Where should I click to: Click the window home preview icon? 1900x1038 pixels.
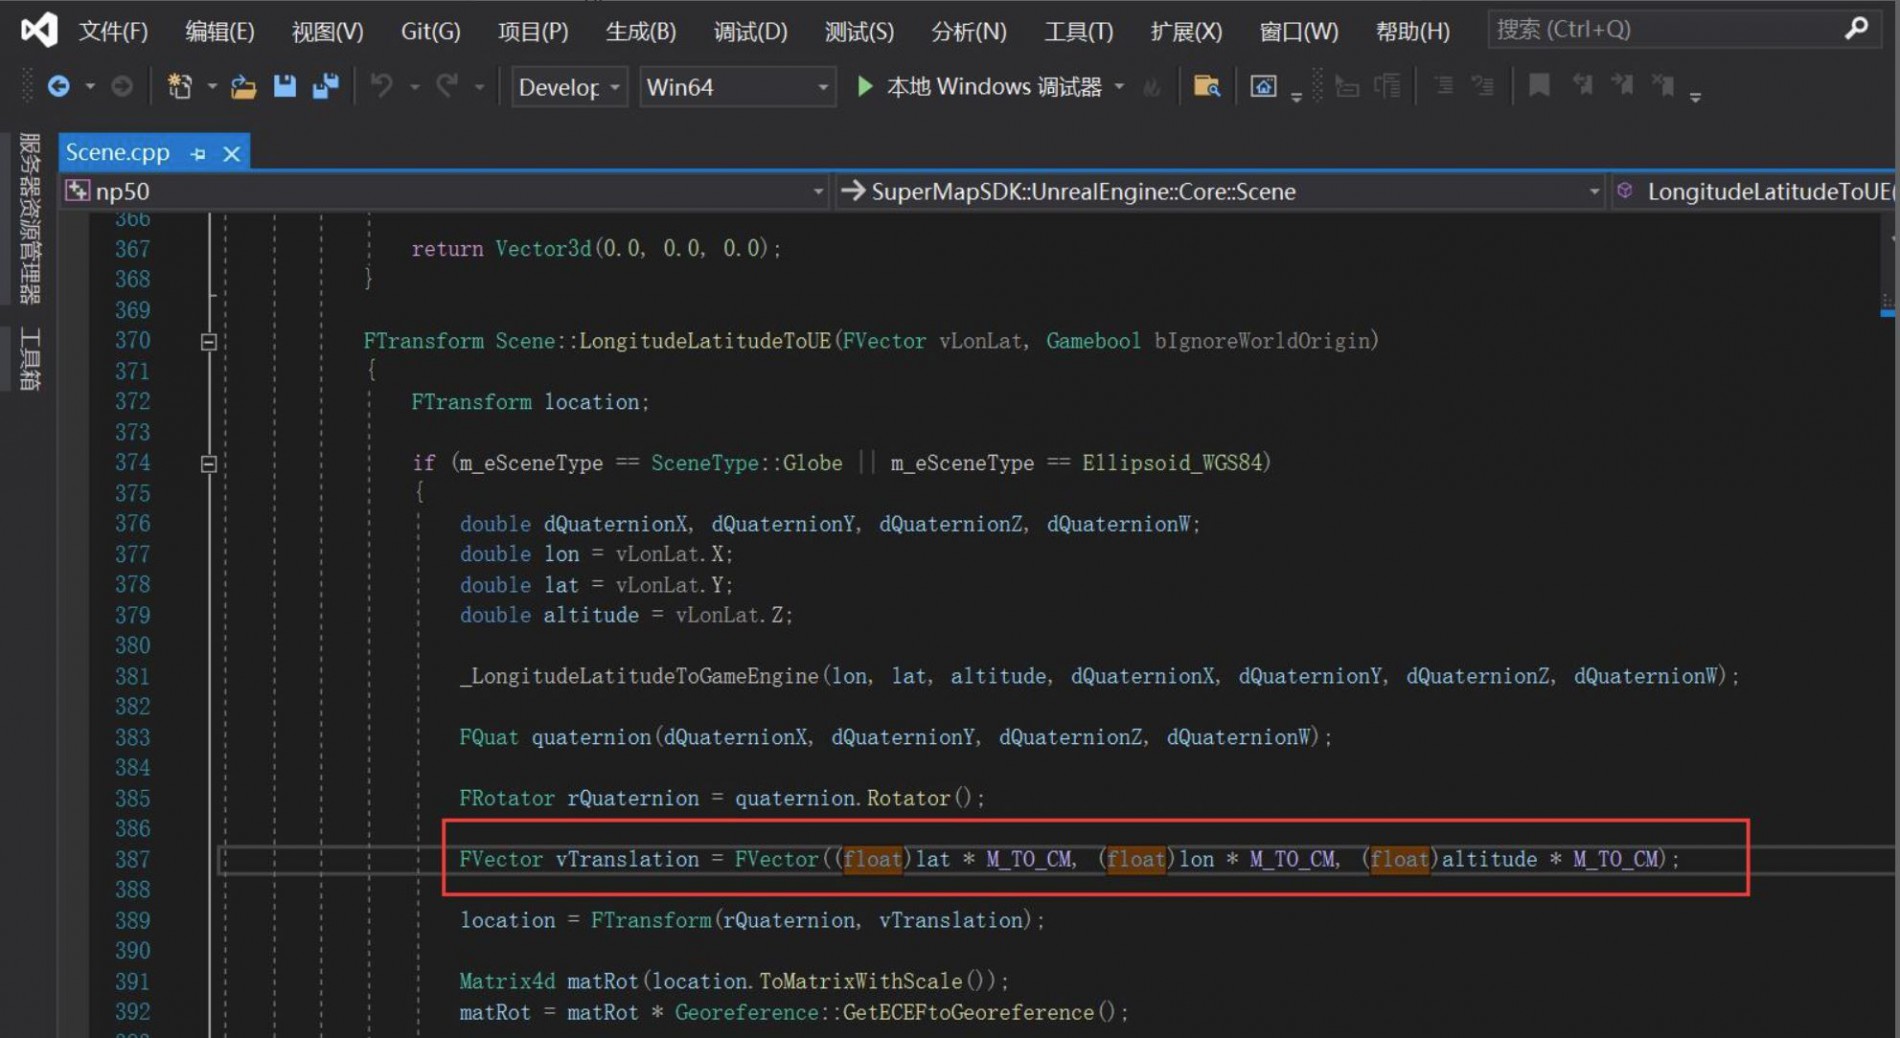click(x=1263, y=87)
